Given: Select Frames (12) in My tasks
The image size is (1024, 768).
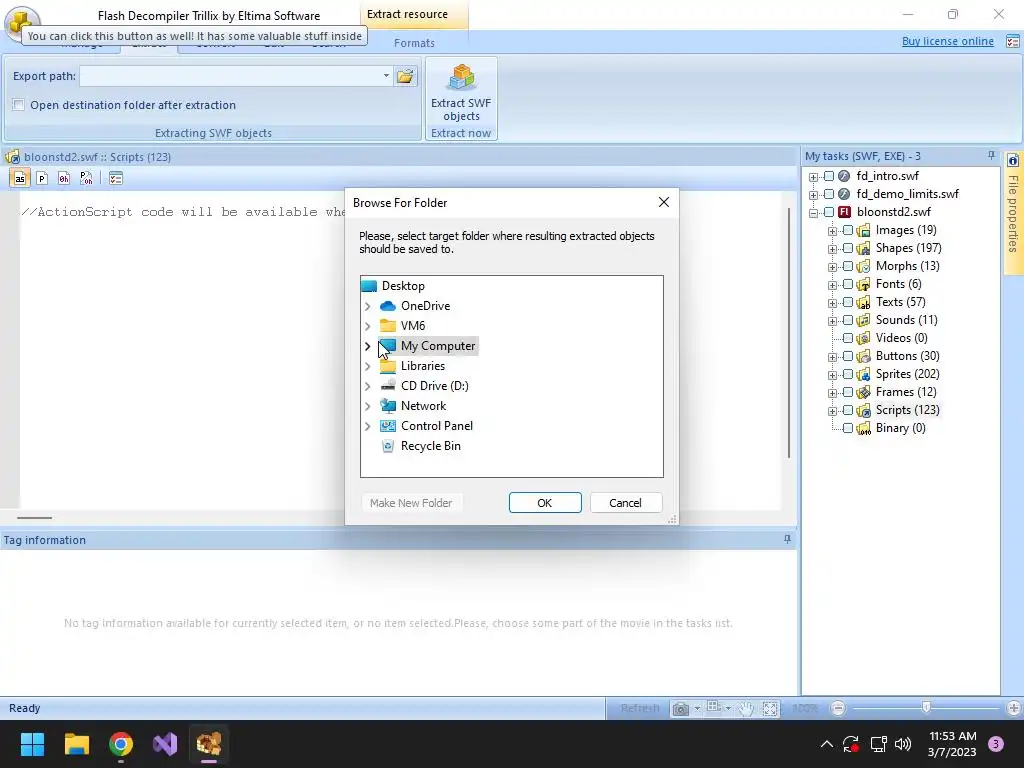Looking at the screenshot, I should point(906,392).
